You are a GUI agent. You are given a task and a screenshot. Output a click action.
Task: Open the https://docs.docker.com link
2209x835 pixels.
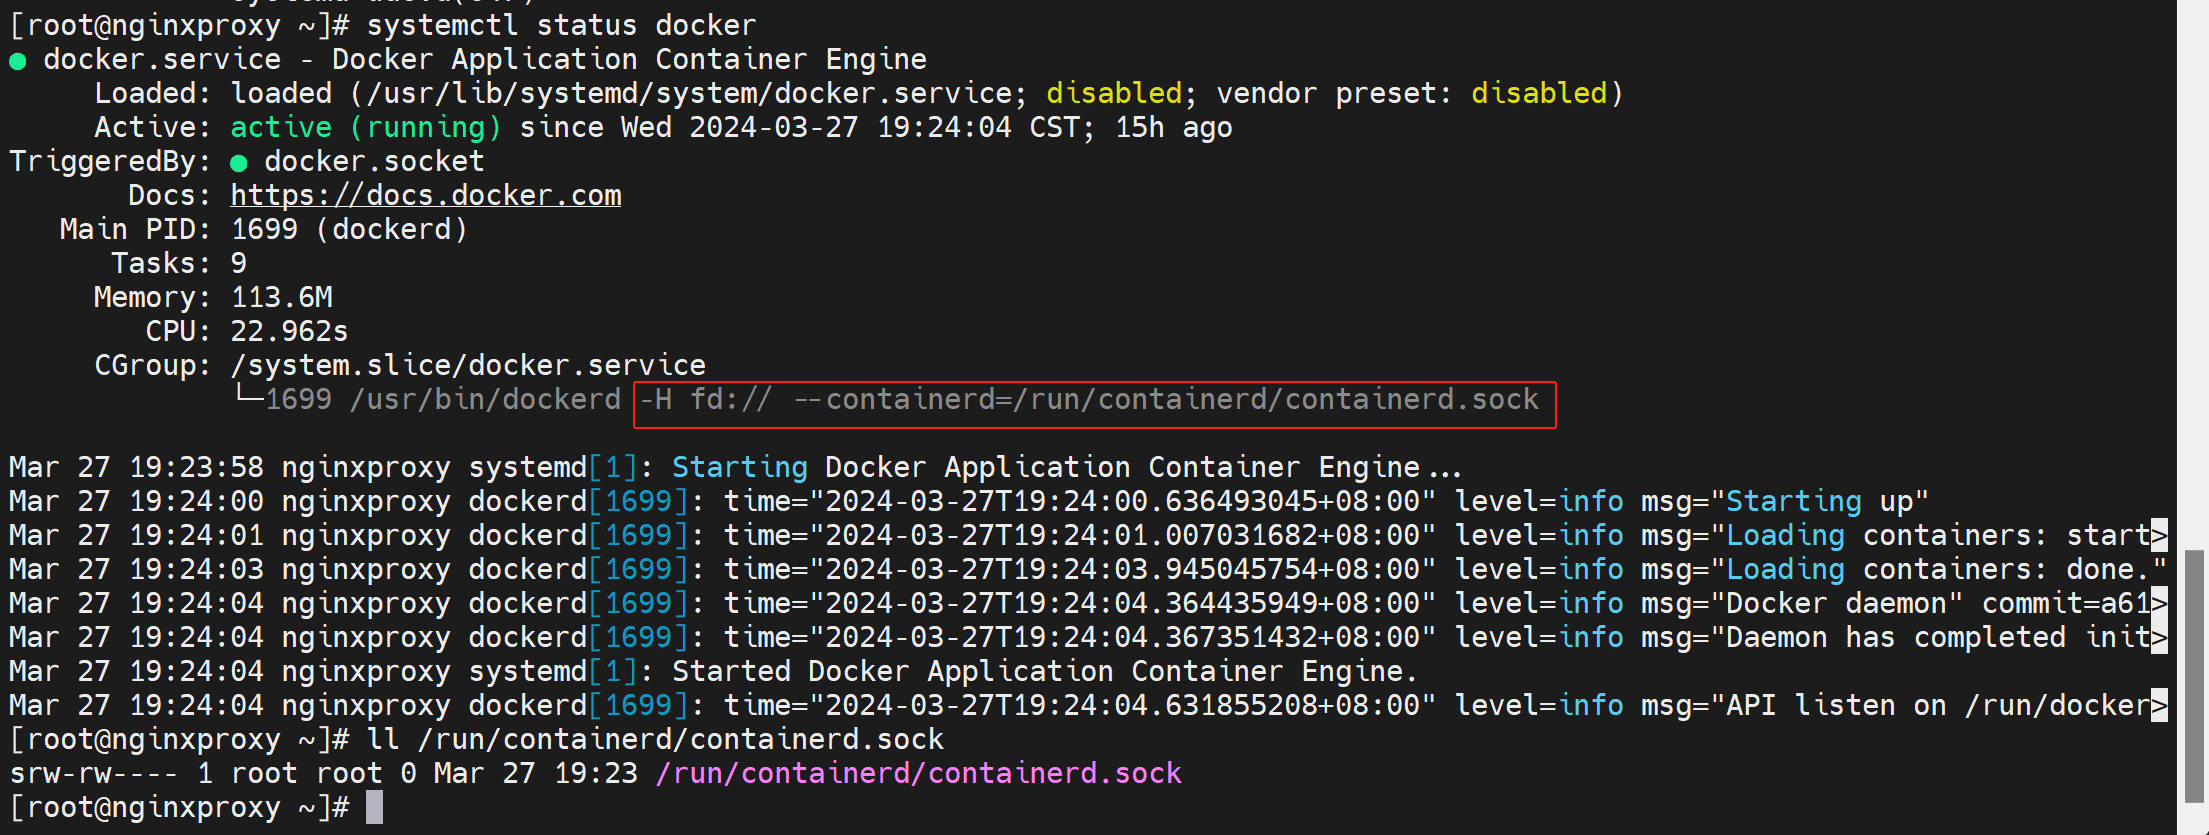coord(426,195)
